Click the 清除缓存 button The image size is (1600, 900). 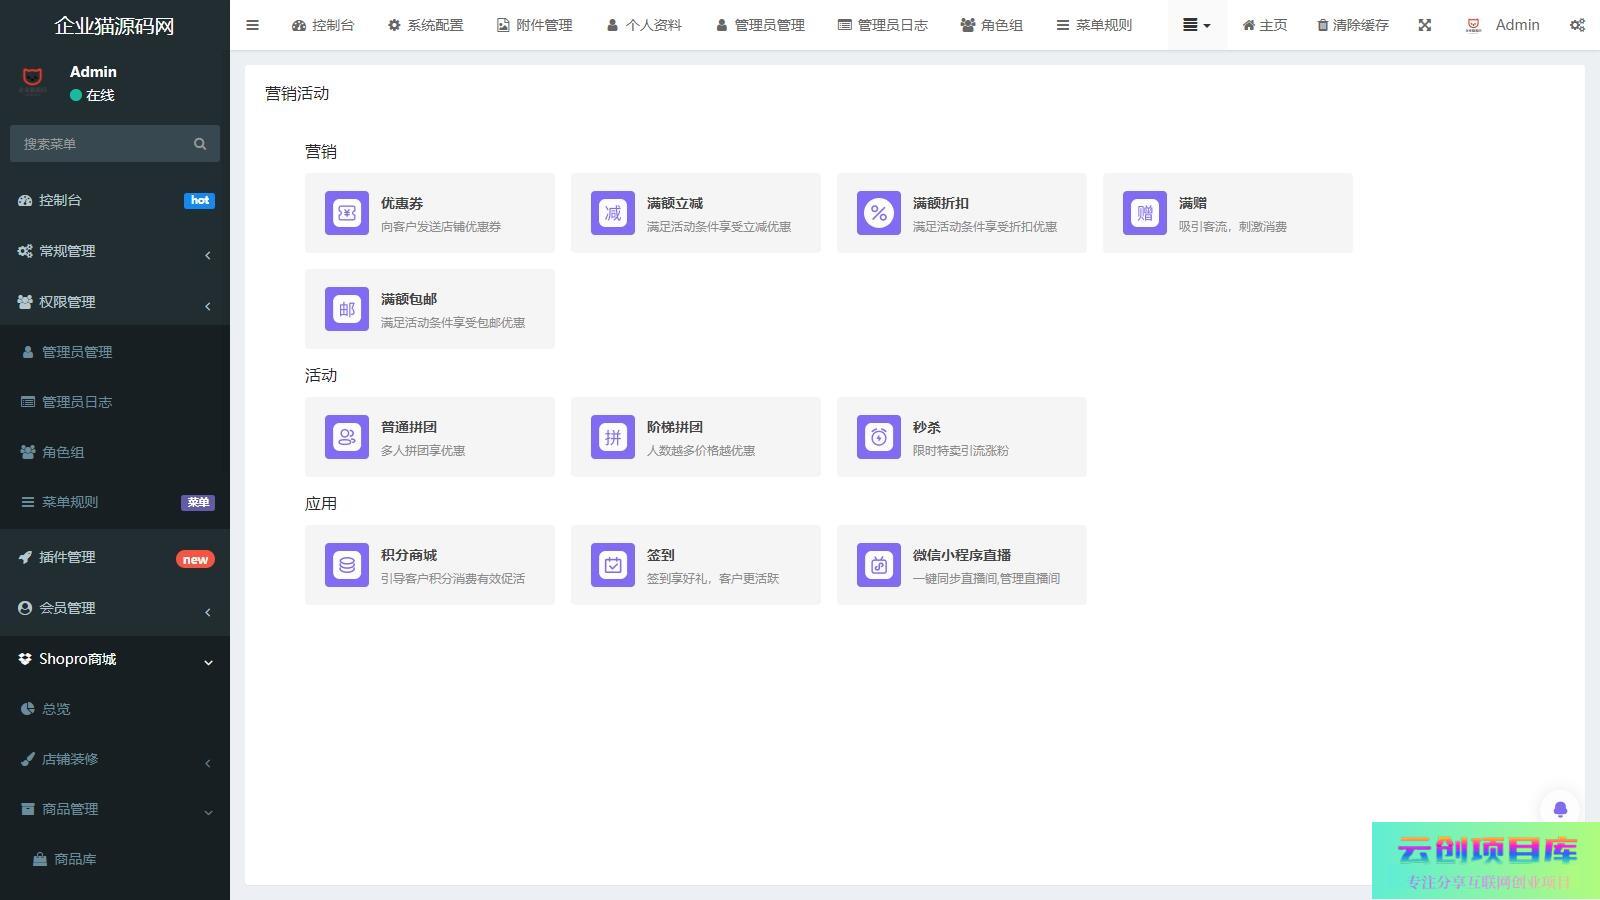pos(1352,25)
